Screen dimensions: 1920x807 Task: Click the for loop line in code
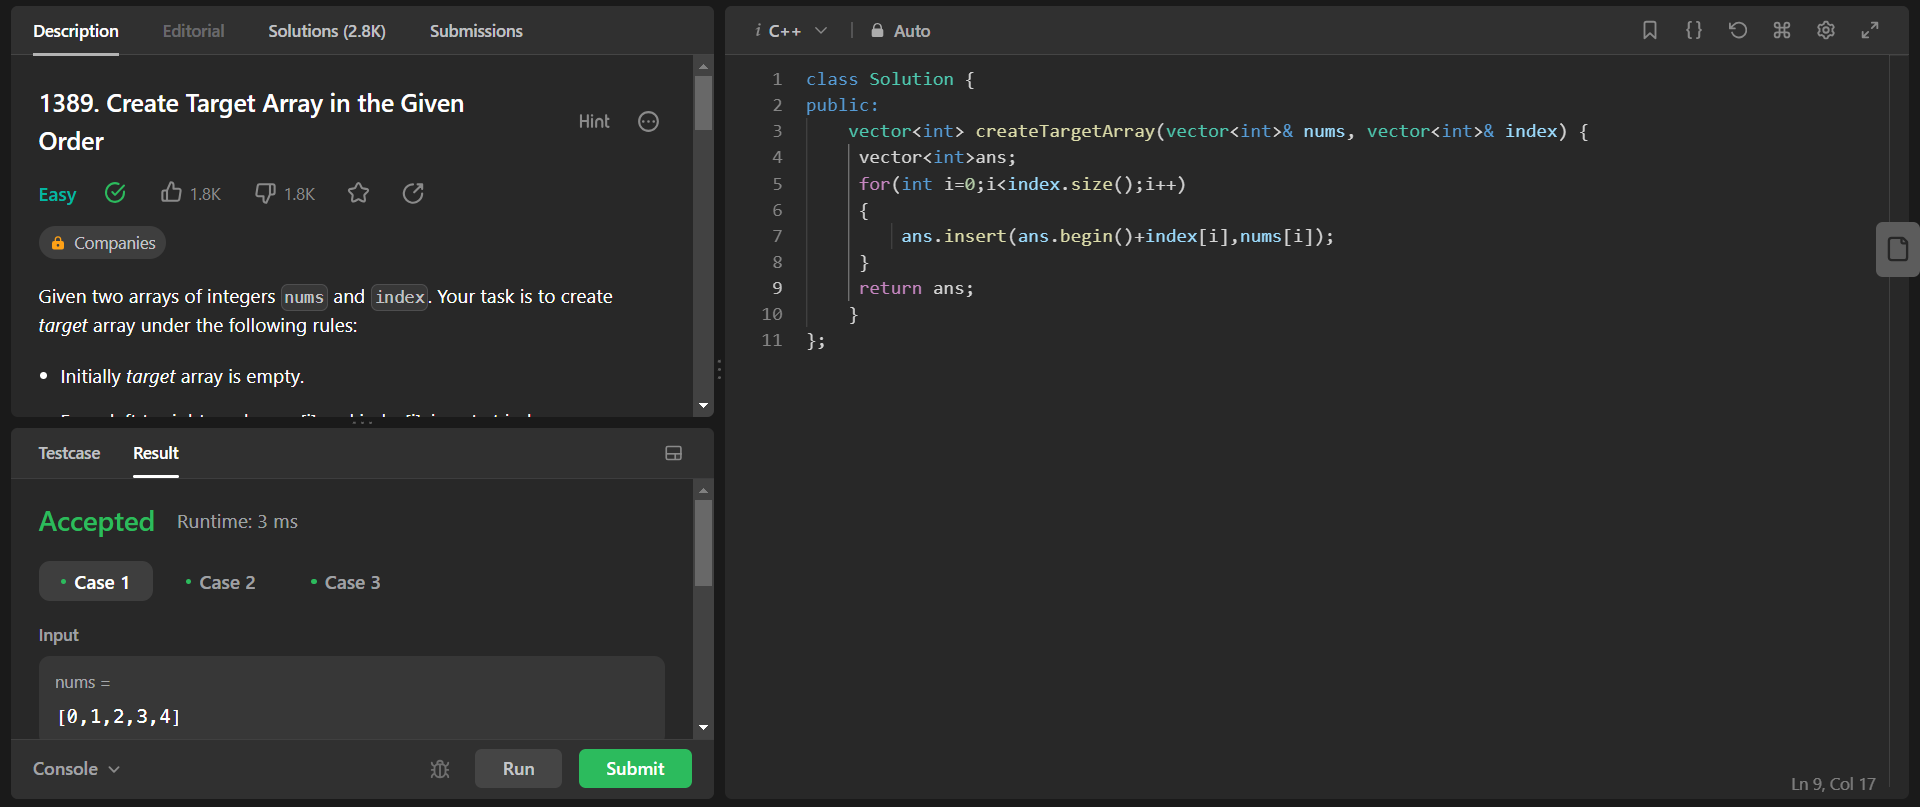click(1022, 184)
